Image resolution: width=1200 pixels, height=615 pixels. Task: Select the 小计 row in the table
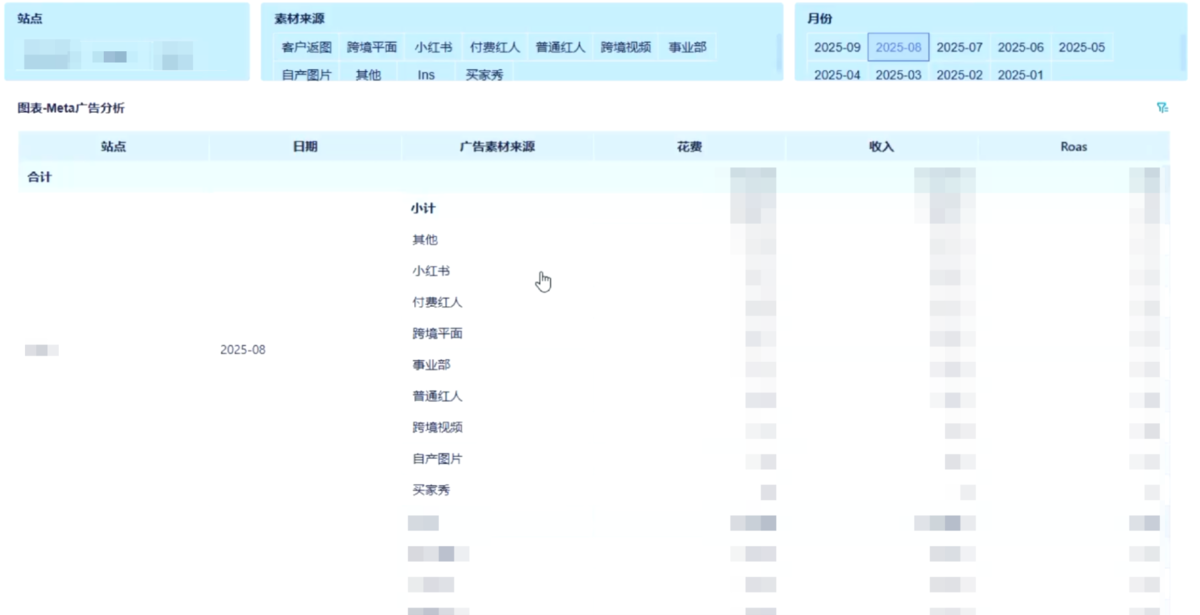point(423,209)
